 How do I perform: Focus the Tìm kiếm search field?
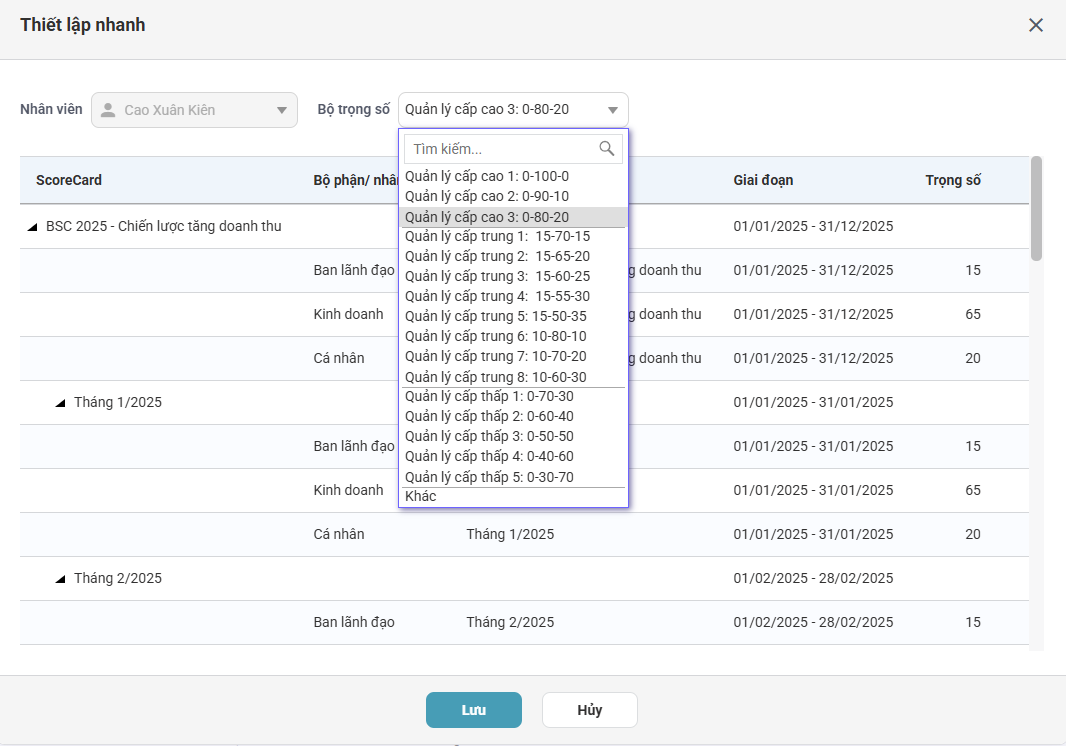500,149
